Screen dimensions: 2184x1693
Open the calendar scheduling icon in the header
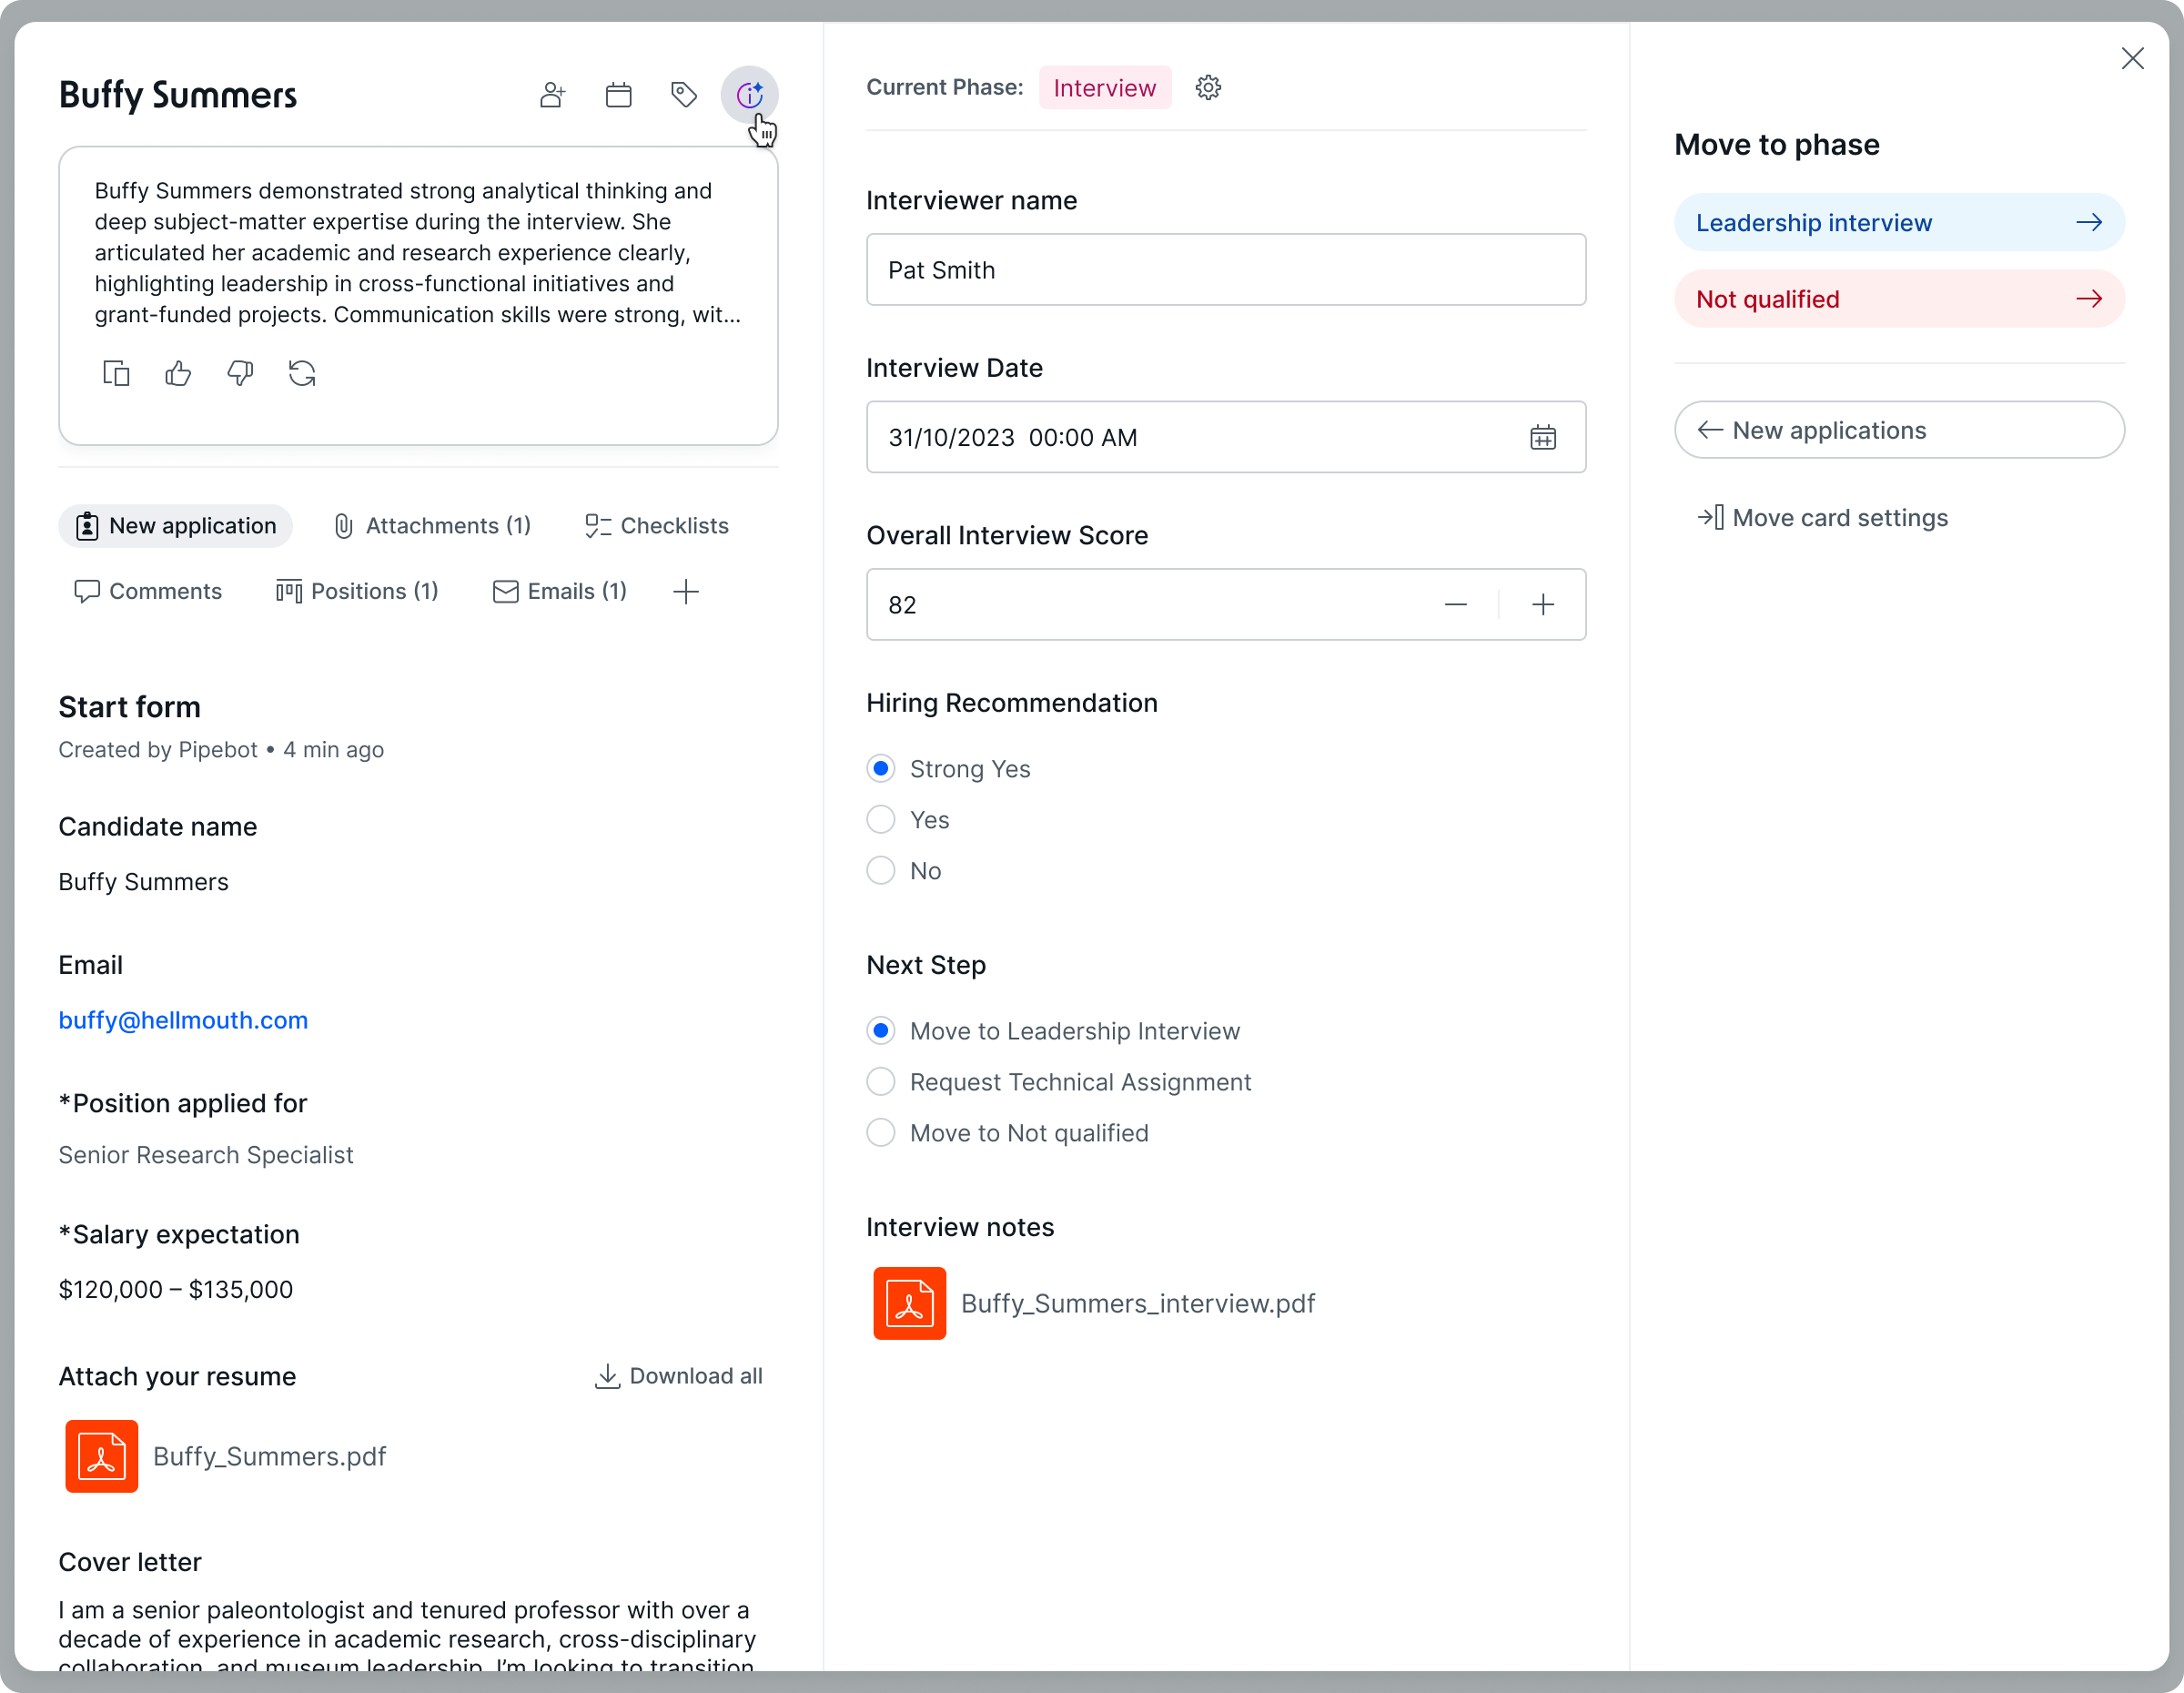click(x=618, y=94)
